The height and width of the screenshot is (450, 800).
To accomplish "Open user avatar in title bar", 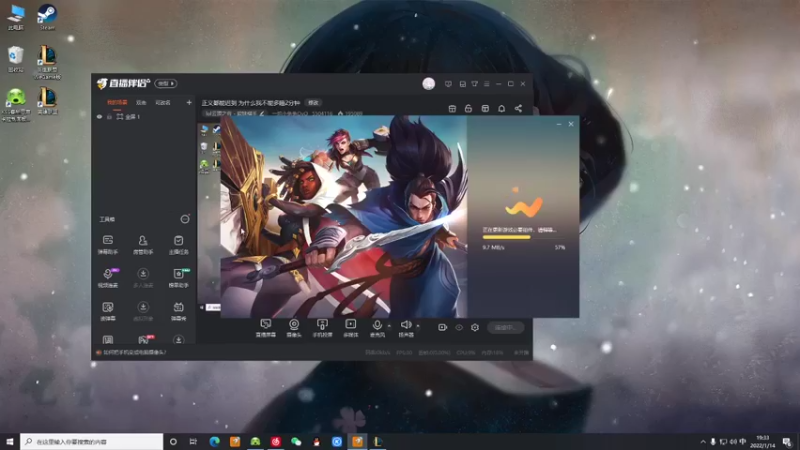I will [429, 84].
